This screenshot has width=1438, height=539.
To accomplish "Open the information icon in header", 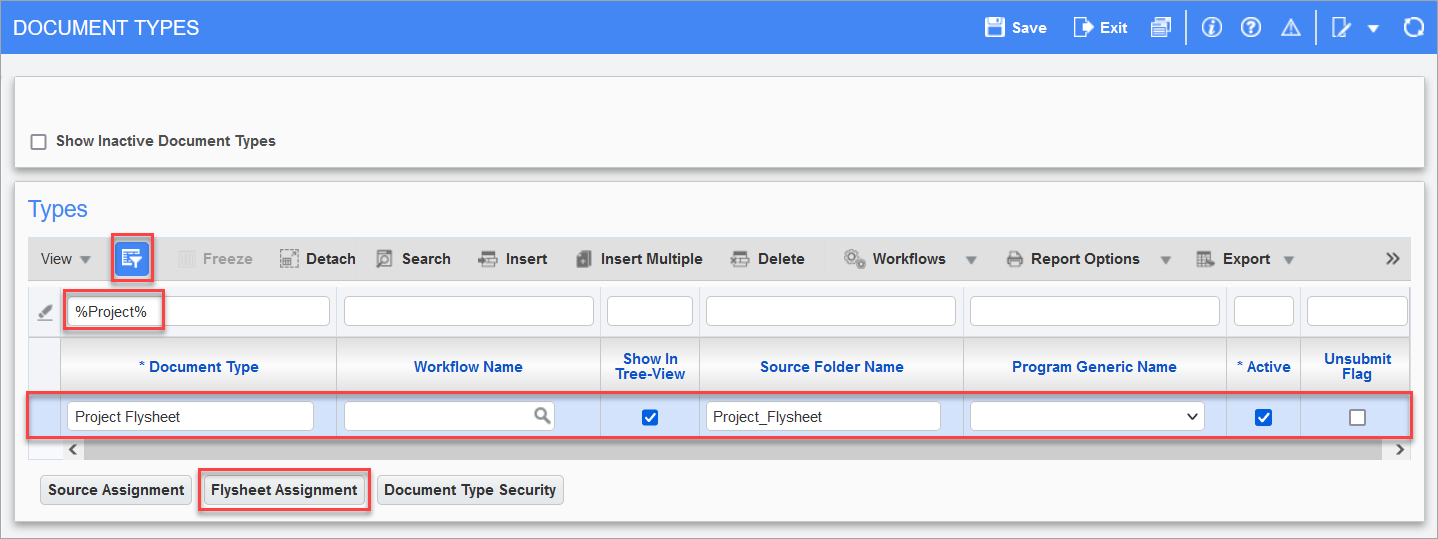I will pyautogui.click(x=1212, y=27).
